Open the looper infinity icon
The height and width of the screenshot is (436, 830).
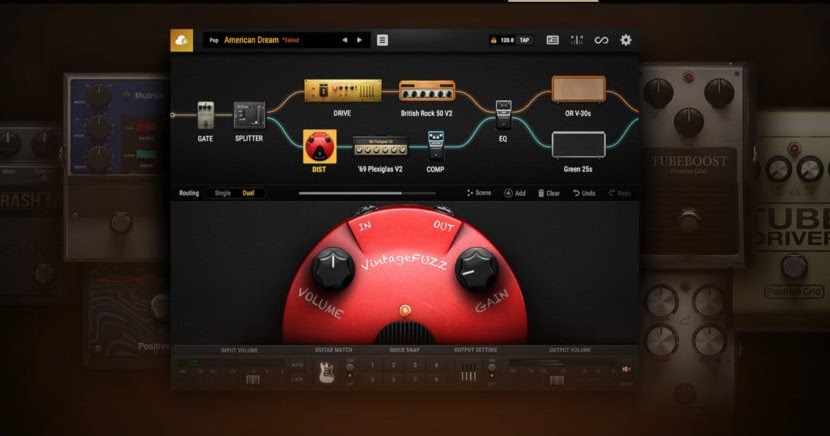pyautogui.click(x=601, y=40)
